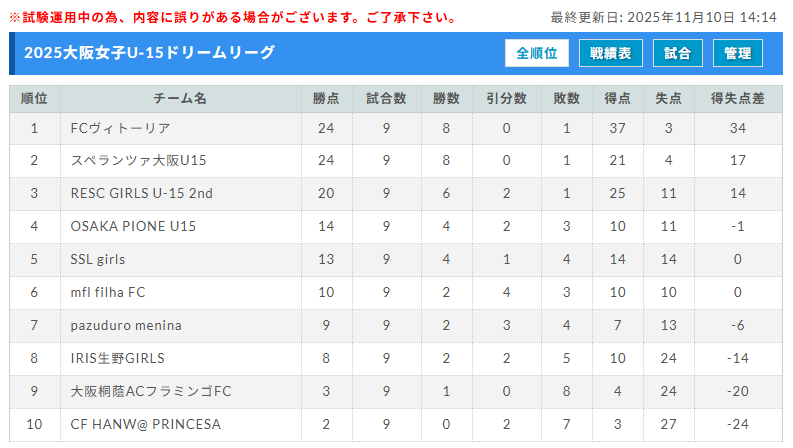Viewport: 793px width, 448px height.
Task: Click the 順位 column header
Action: click(x=34, y=98)
